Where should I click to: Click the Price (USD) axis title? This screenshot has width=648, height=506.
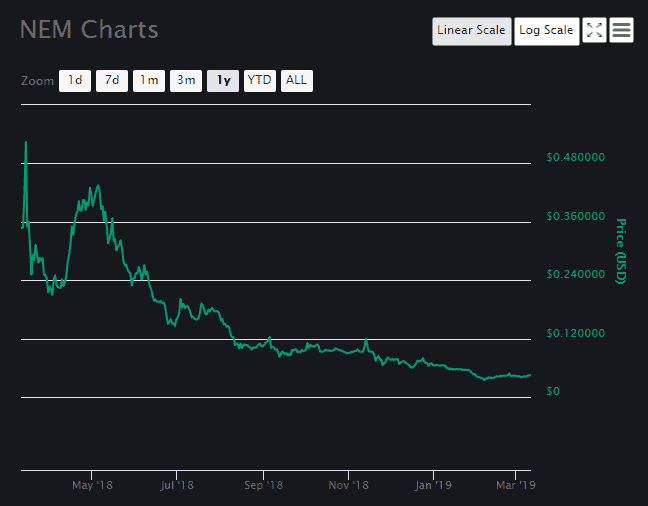coord(621,251)
